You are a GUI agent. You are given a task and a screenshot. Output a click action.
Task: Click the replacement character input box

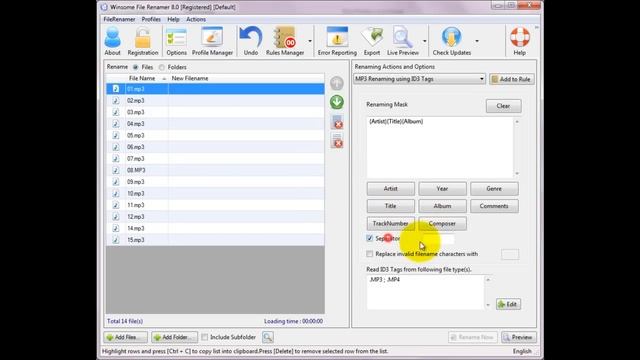click(510, 254)
